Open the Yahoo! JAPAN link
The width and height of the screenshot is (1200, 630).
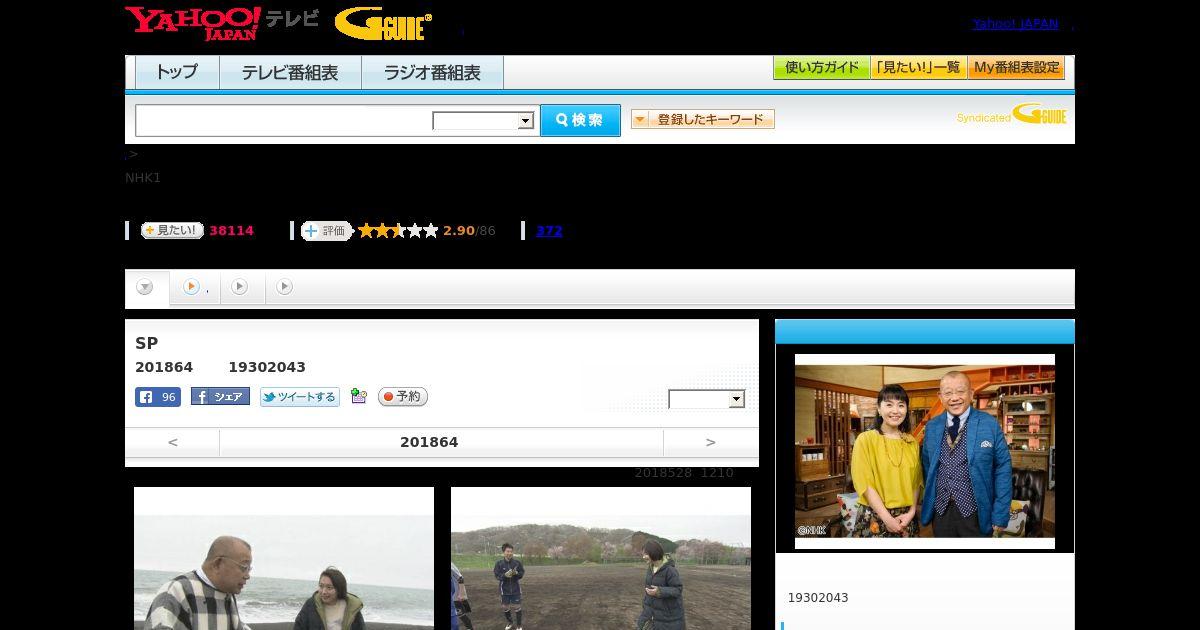click(1015, 24)
